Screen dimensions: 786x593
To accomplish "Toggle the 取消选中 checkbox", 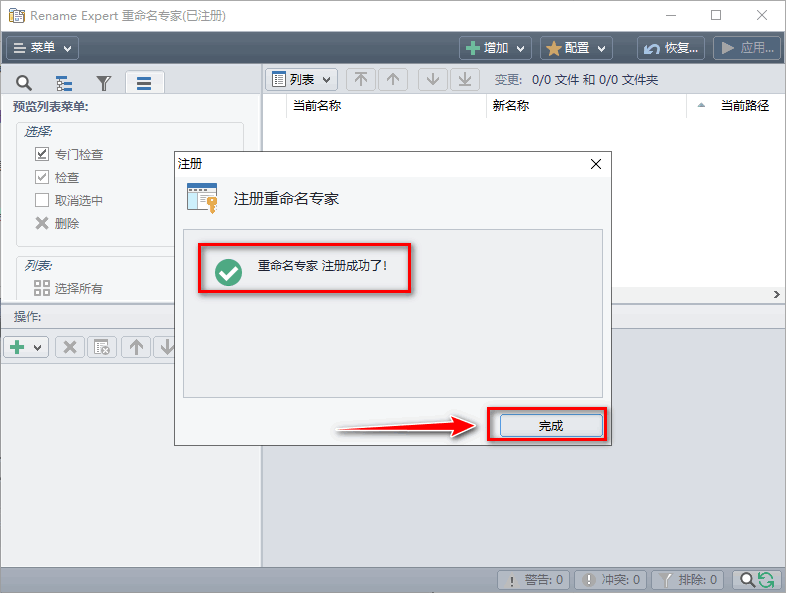I will [x=42, y=200].
